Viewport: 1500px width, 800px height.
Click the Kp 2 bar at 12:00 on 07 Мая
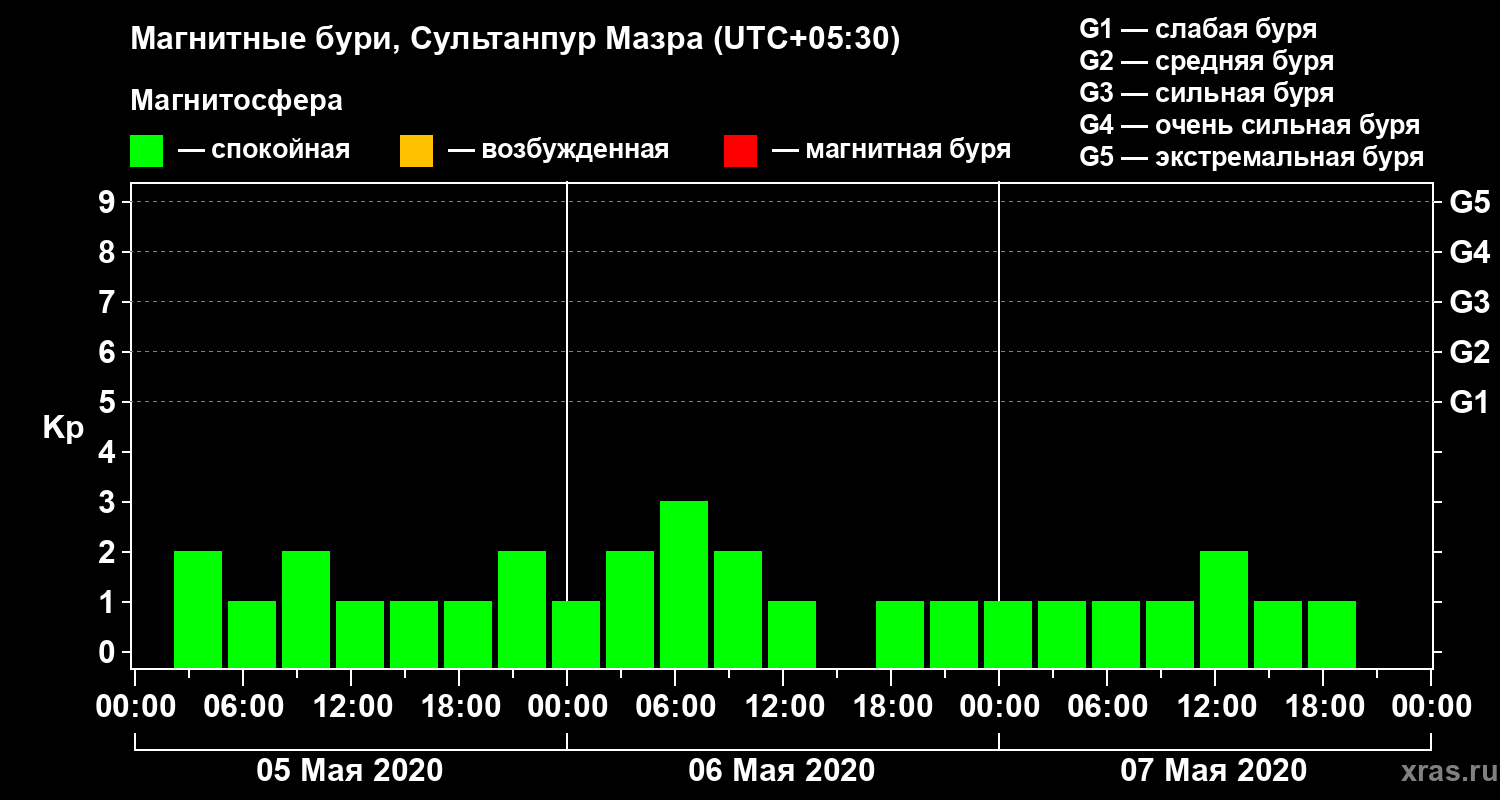pyautogui.click(x=1224, y=609)
